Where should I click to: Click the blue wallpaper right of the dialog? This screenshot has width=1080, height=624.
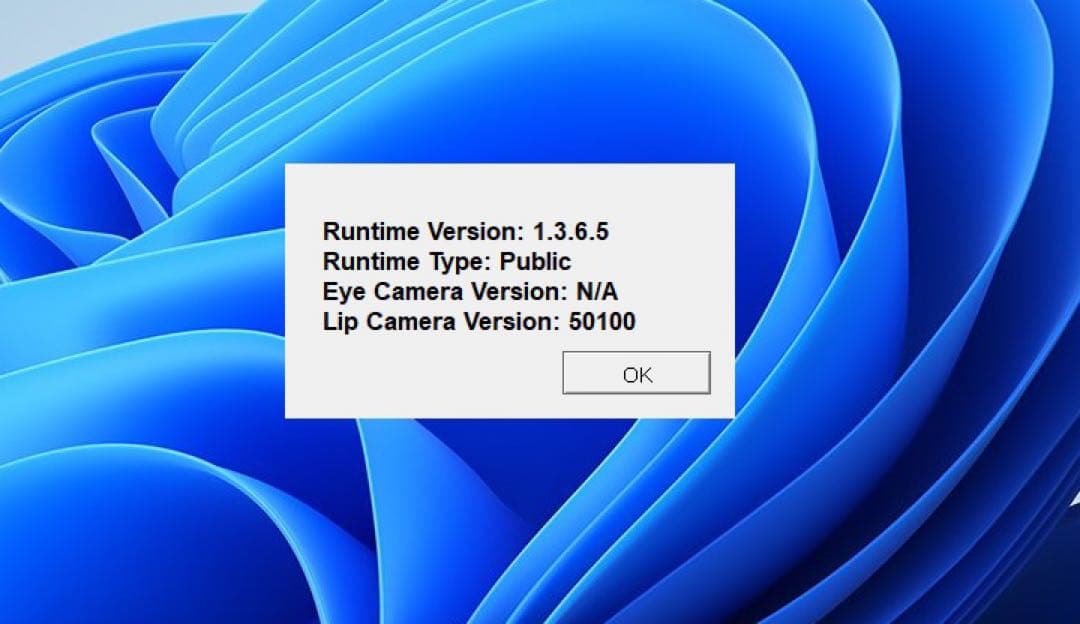[x=900, y=300]
